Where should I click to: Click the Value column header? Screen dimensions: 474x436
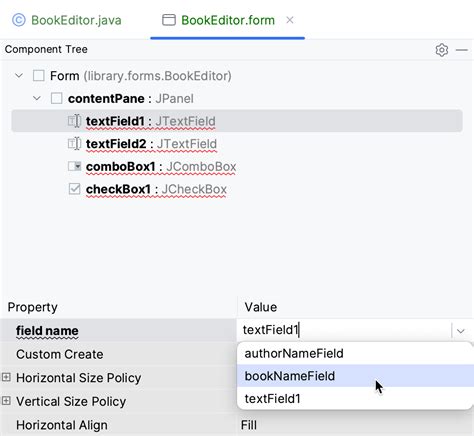[261, 307]
